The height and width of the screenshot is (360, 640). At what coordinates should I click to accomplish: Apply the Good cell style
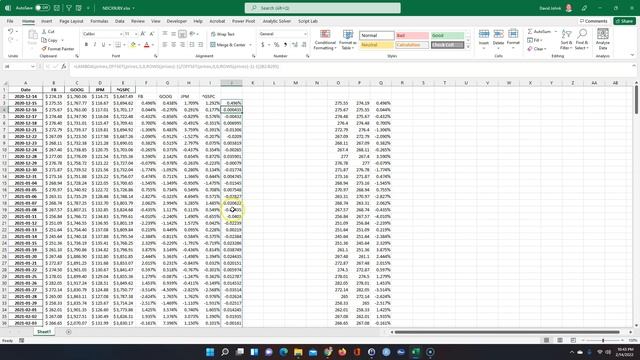(x=447, y=36)
